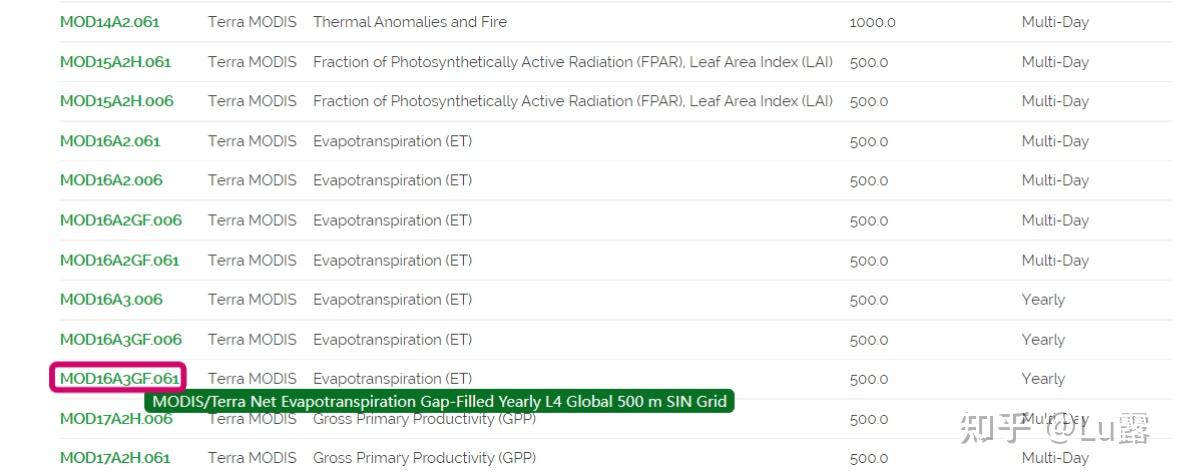1179x475 pixels.
Task: Click the FPAR description for MOD15A2H.061
Action: pyautogui.click(x=572, y=62)
